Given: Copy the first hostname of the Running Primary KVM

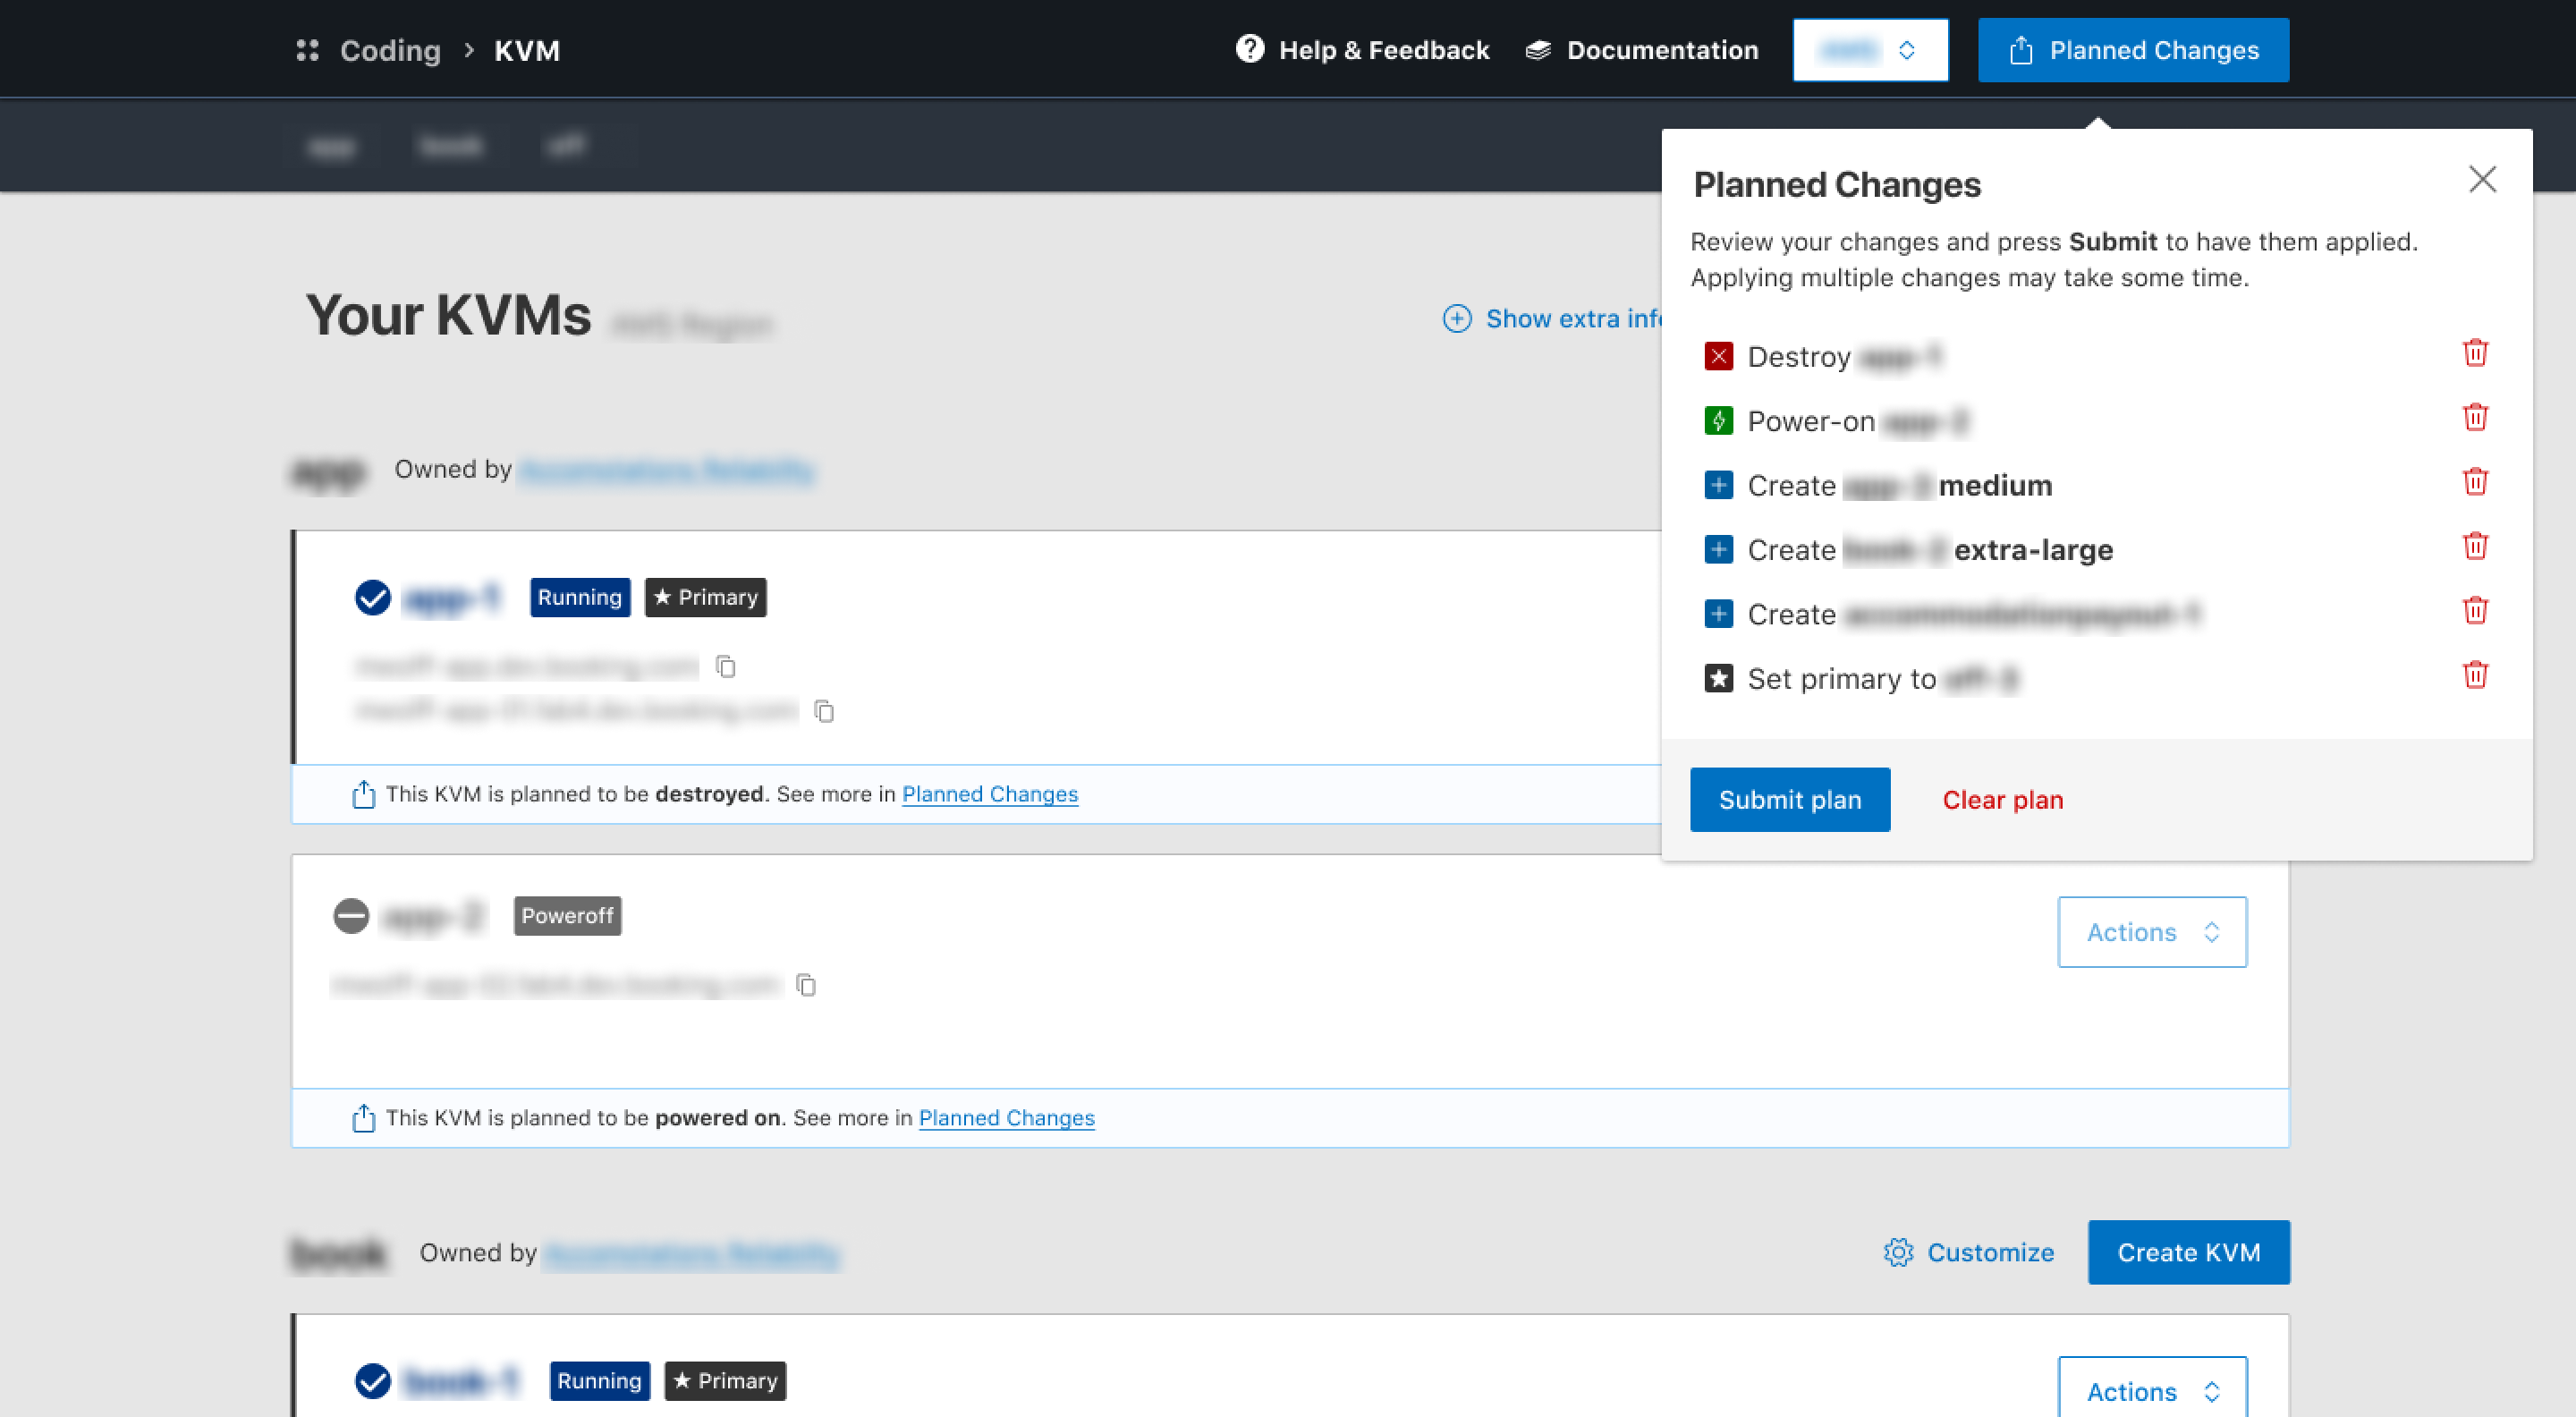Looking at the screenshot, I should (725, 666).
